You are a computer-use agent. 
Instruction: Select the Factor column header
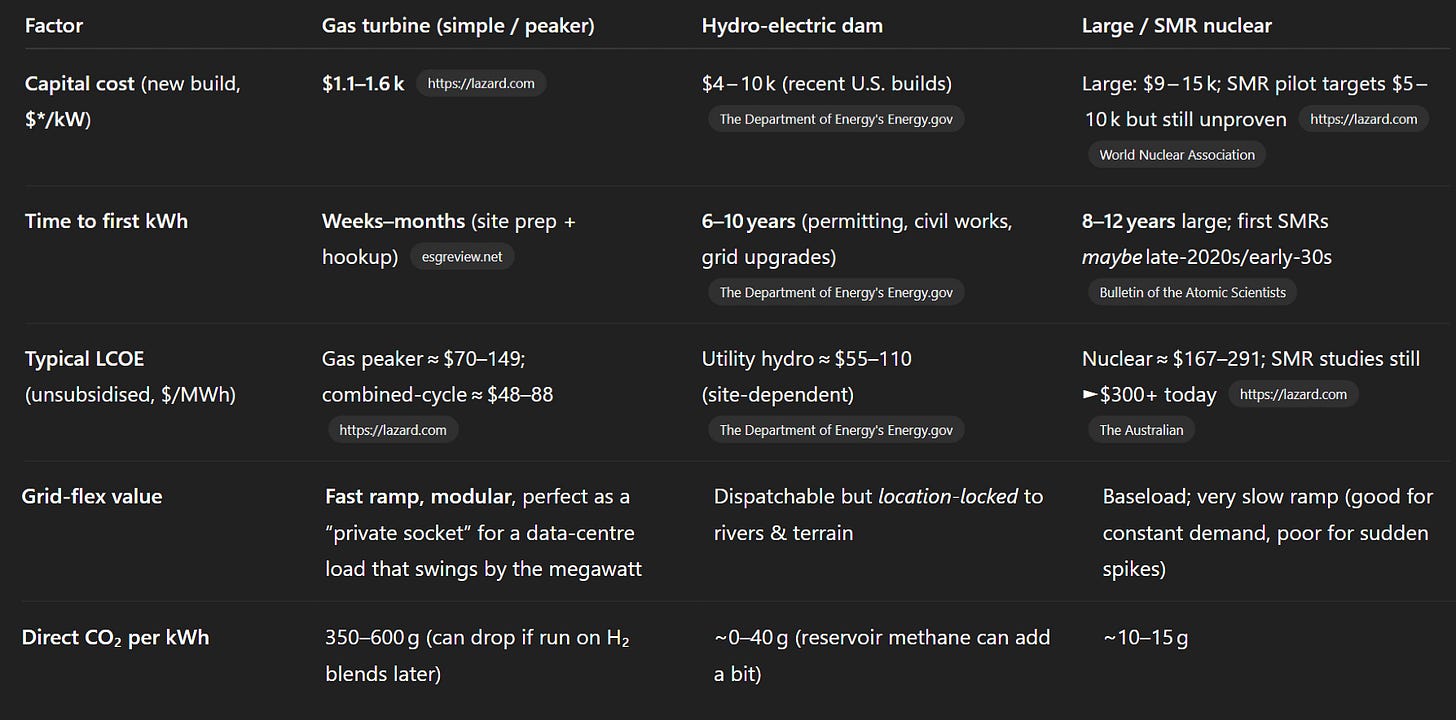53,26
